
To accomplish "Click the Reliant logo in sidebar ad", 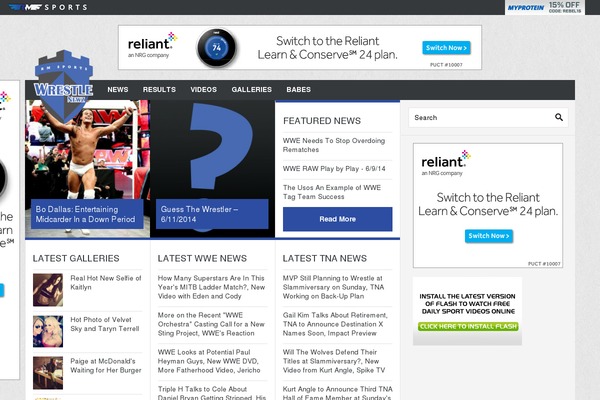I will tap(446, 163).
